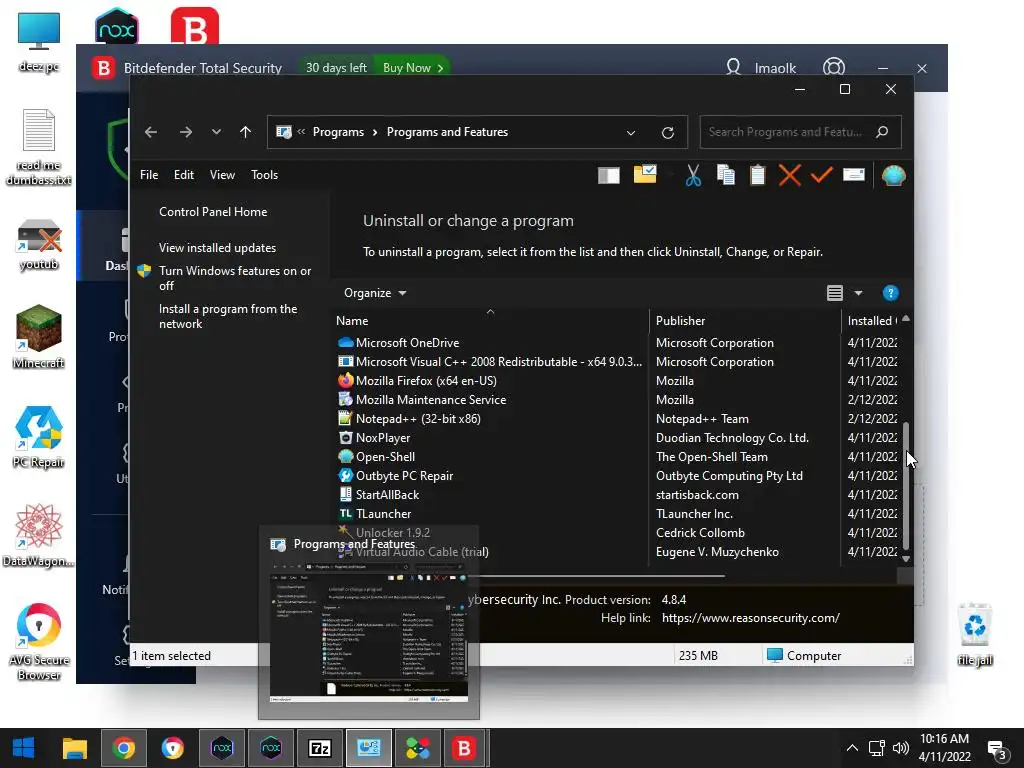Expand the view options dropdown arrow
The width and height of the screenshot is (1024, 768).
pos(858,293)
